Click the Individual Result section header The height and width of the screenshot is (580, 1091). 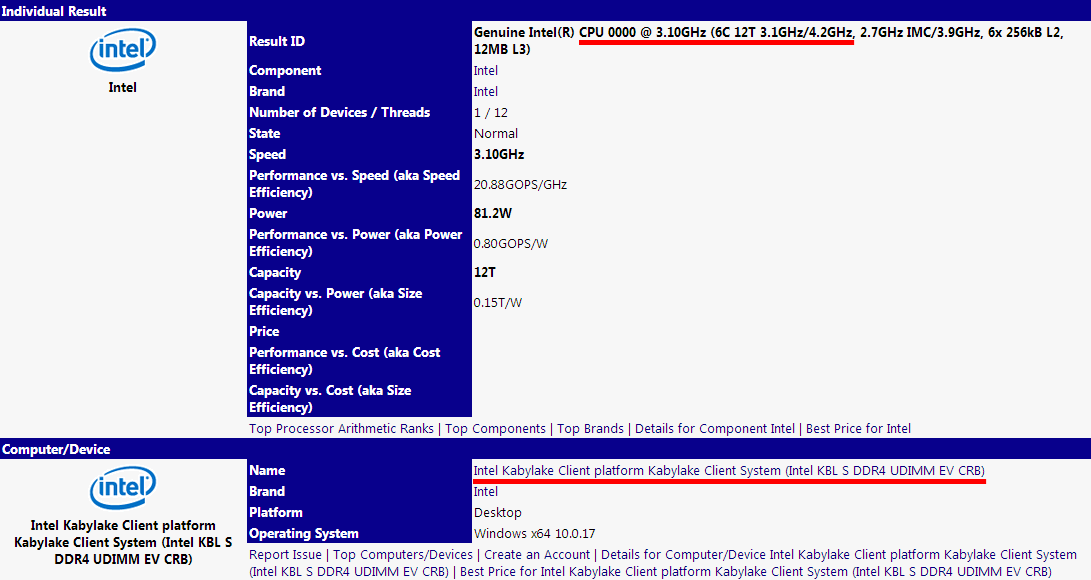(x=55, y=11)
